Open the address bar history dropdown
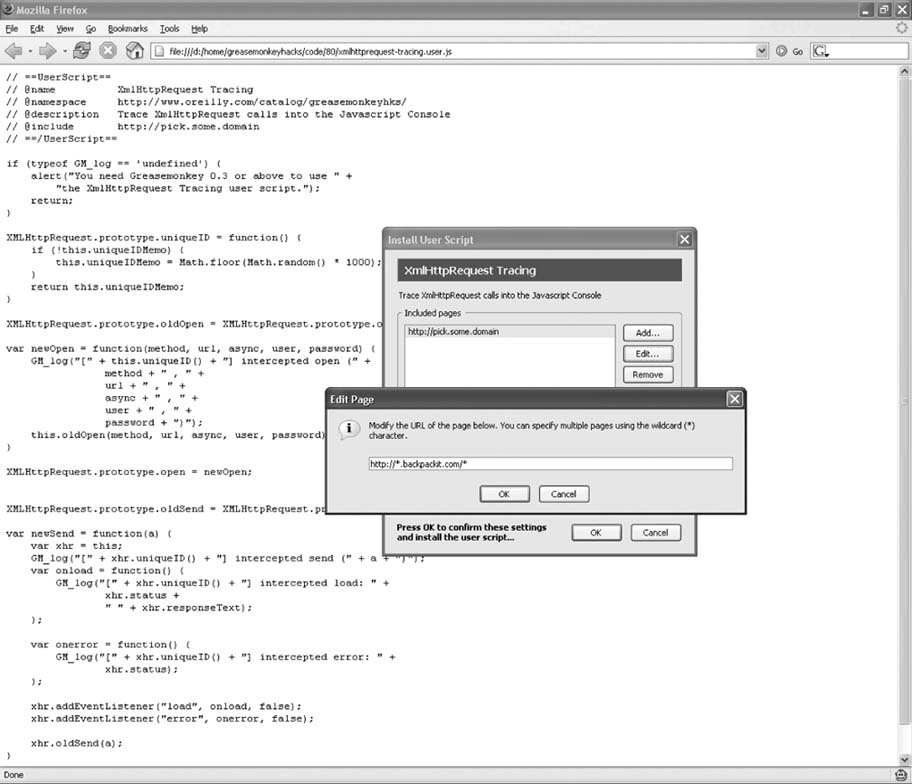 (x=762, y=50)
